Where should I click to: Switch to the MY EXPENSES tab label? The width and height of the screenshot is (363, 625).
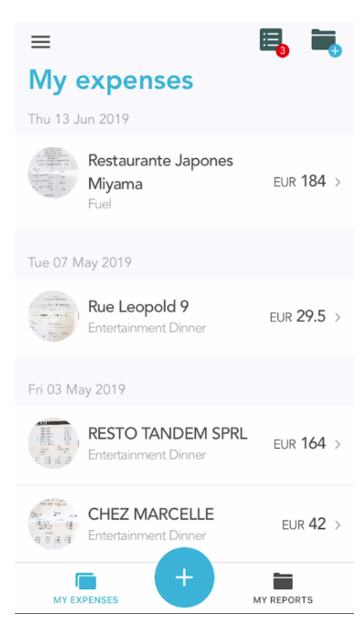tap(86, 600)
